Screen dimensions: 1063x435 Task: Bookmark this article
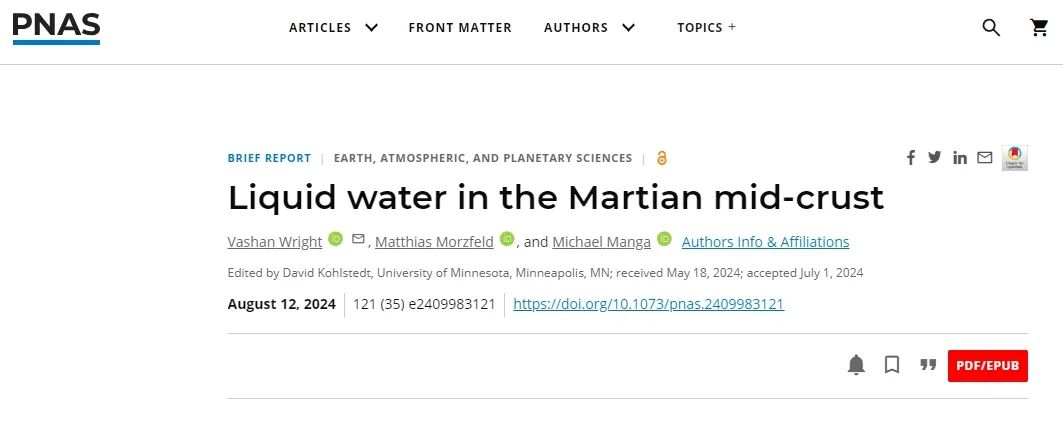[892, 365]
